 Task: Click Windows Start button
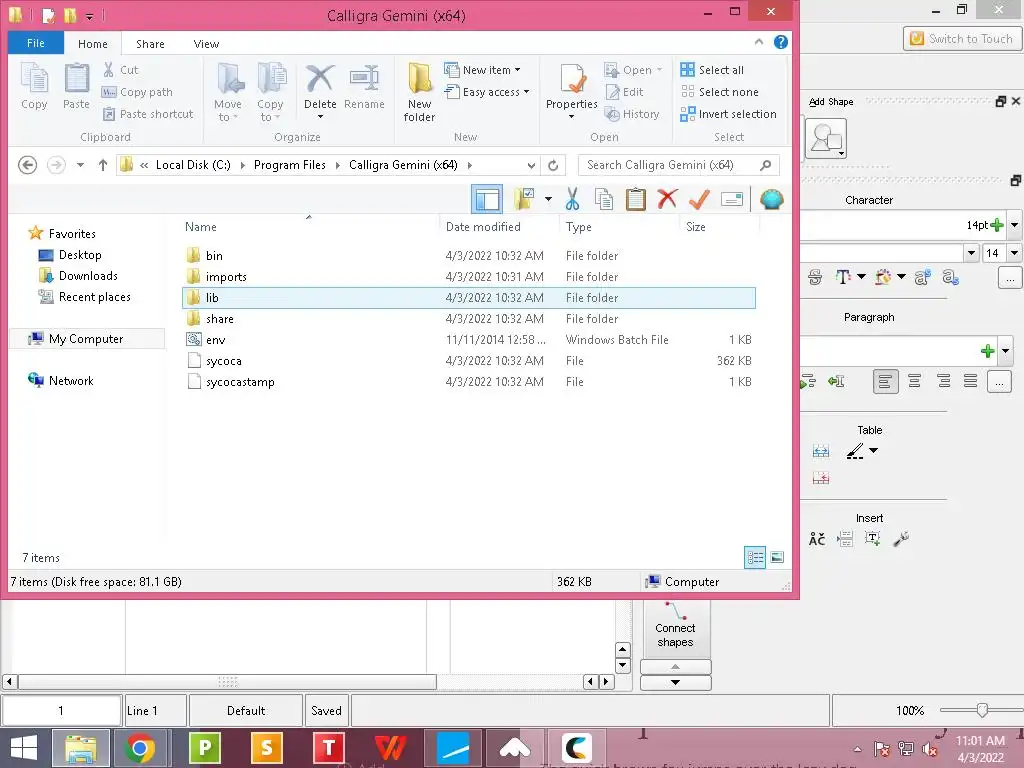pos(24,748)
